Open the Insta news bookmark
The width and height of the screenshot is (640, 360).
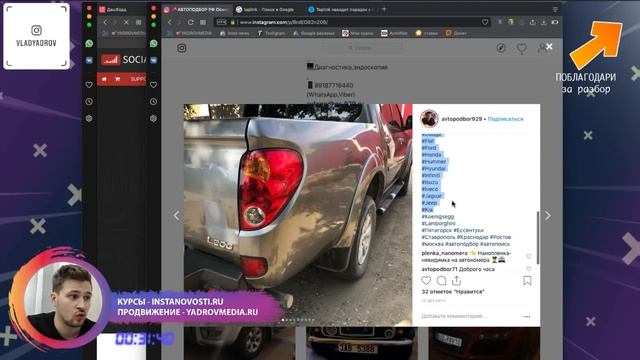[x=234, y=33]
